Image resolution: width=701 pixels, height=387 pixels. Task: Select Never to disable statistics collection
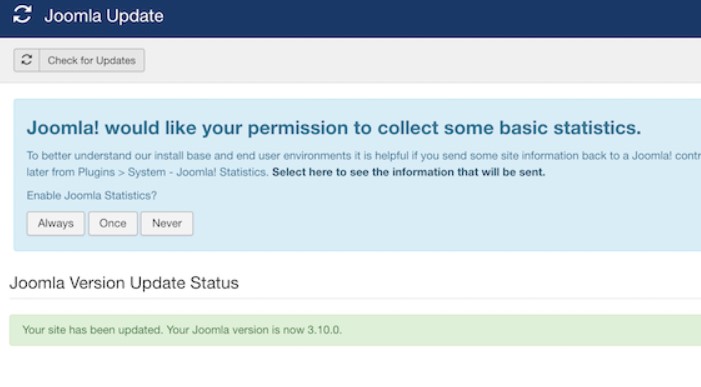167,223
